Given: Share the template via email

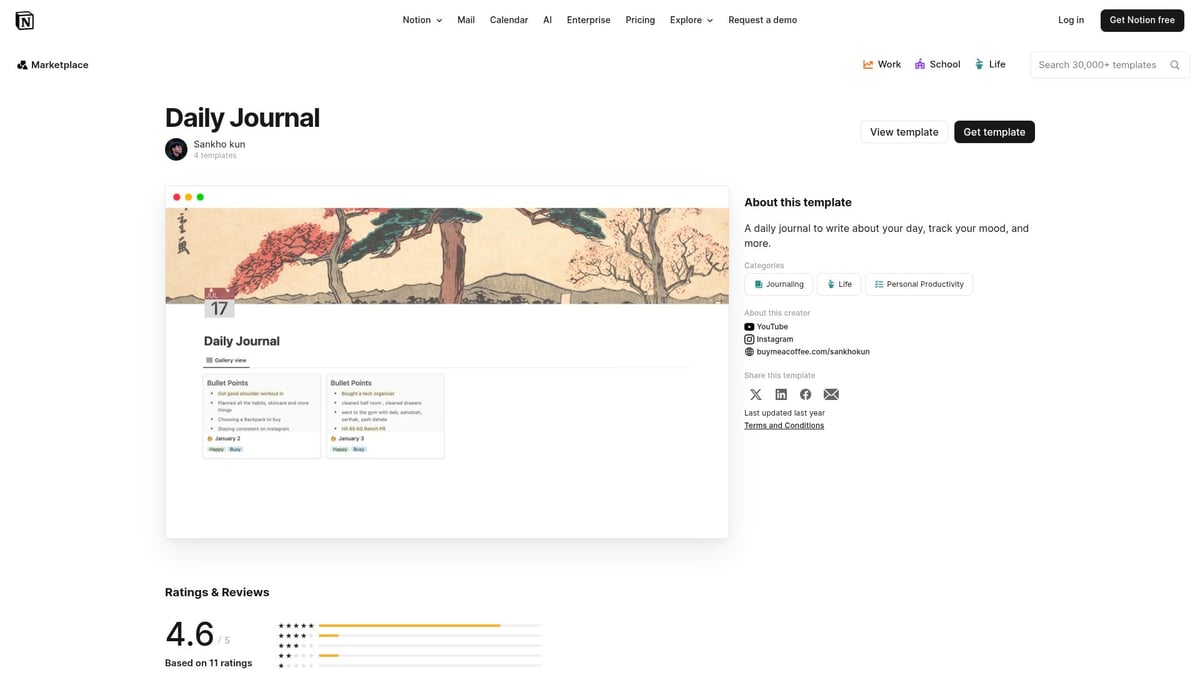Looking at the screenshot, I should coord(831,394).
